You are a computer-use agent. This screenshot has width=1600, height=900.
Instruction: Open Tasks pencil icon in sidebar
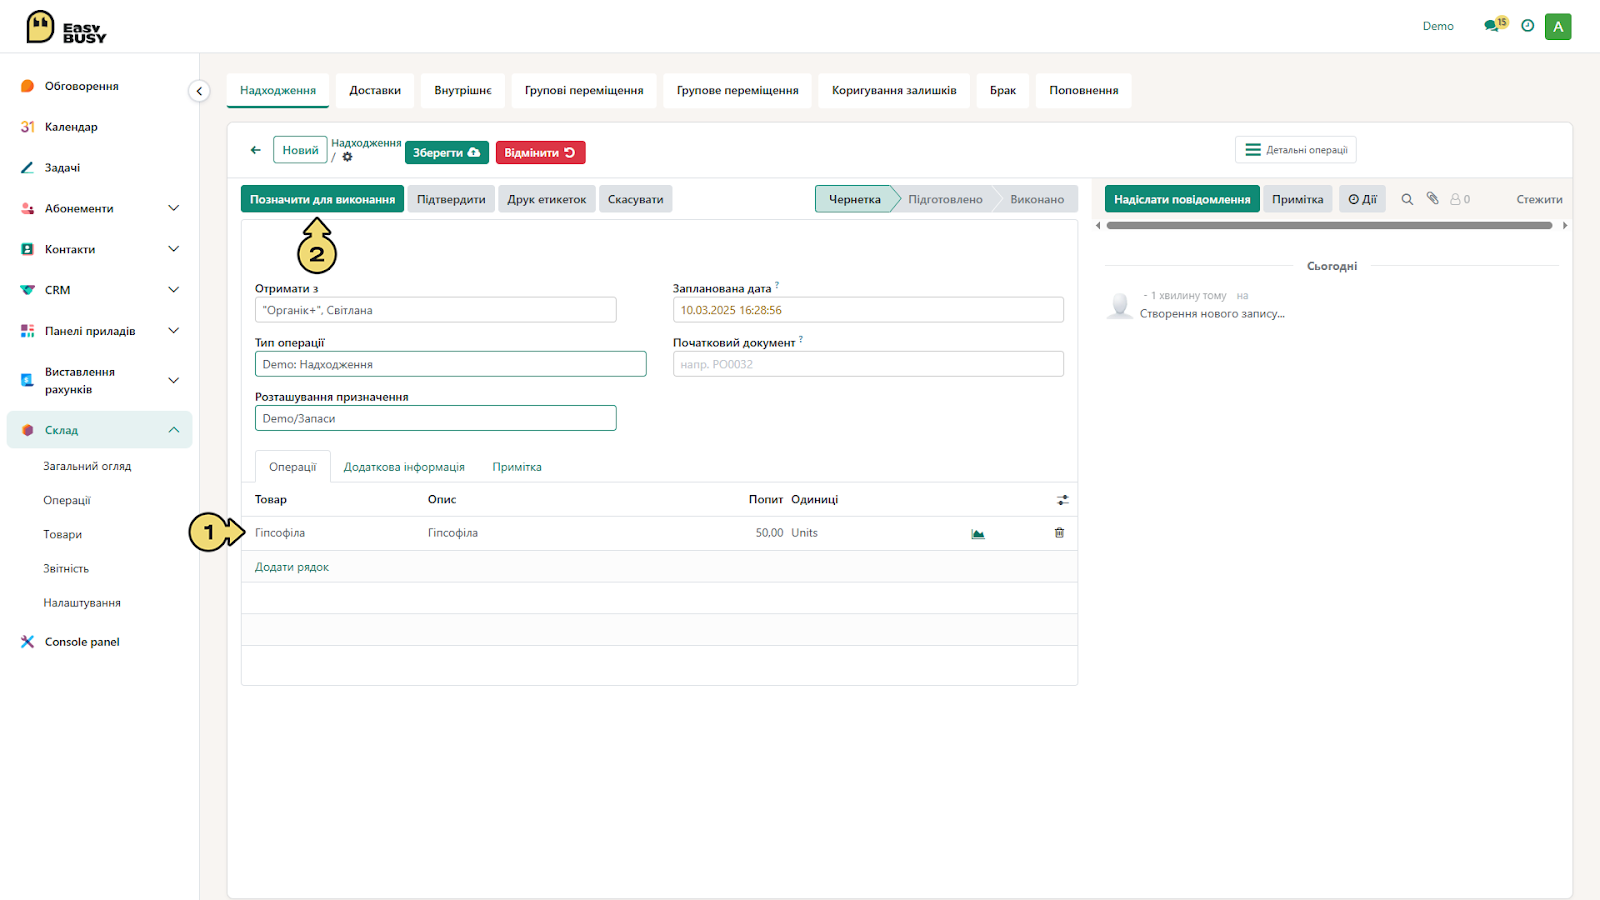[28, 168]
